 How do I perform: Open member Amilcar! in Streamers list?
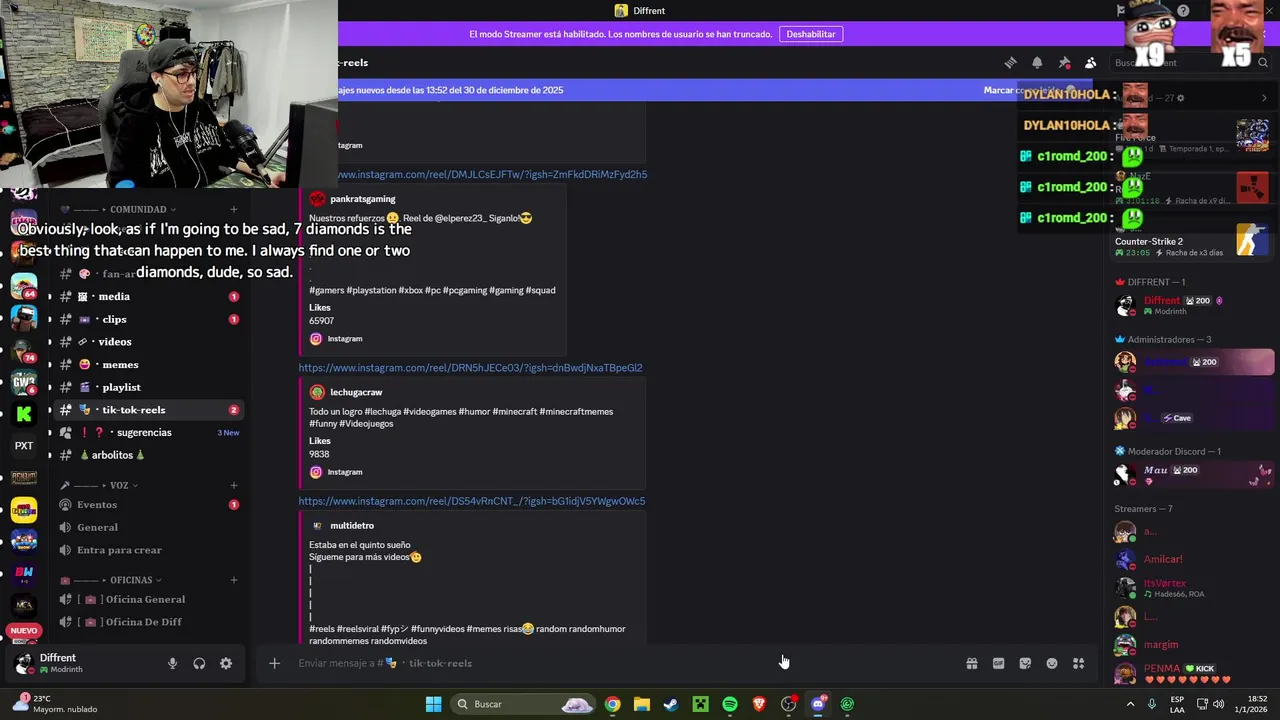(x=1192, y=560)
